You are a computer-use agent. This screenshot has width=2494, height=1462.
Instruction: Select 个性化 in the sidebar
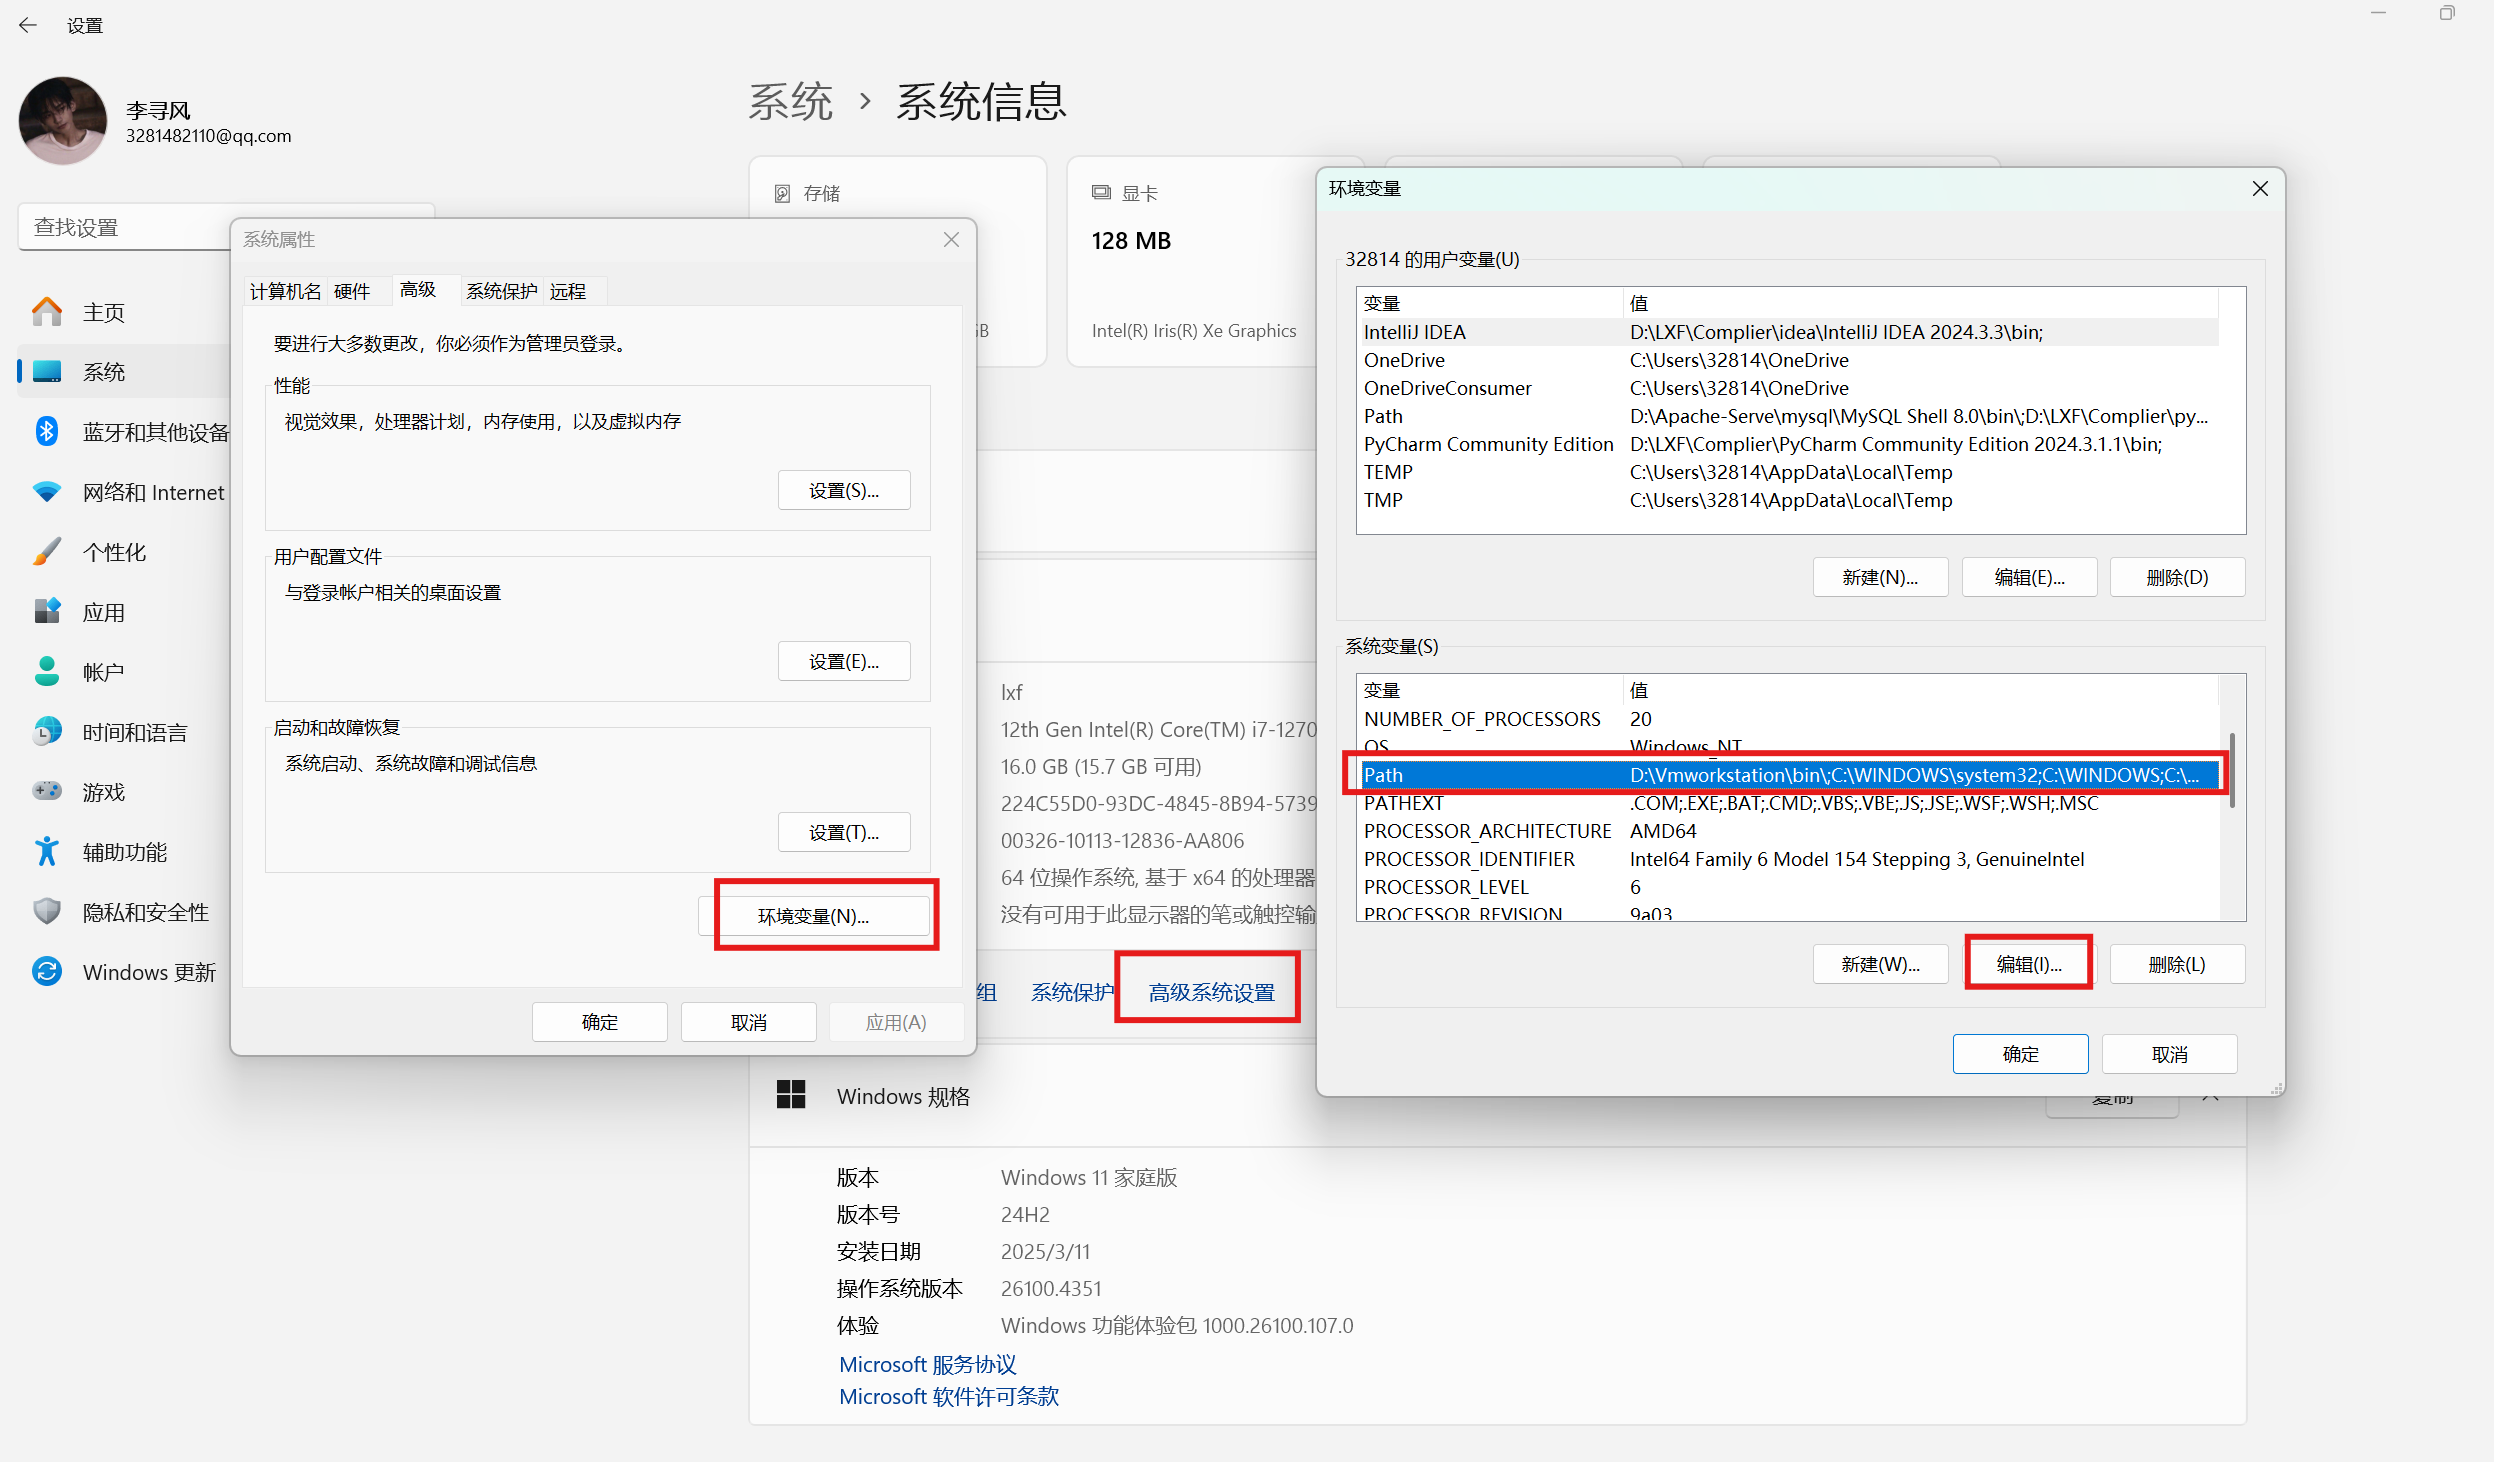click(x=115, y=551)
